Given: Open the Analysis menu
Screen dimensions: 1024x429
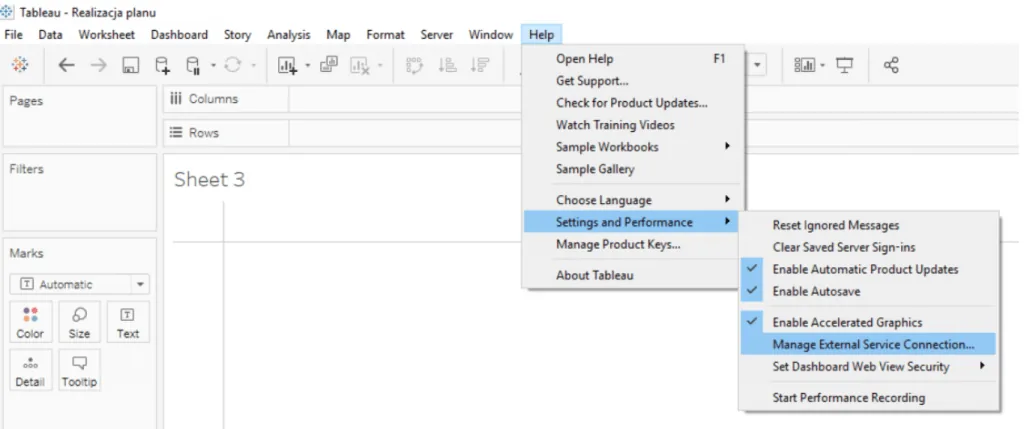Looking at the screenshot, I should [x=289, y=35].
